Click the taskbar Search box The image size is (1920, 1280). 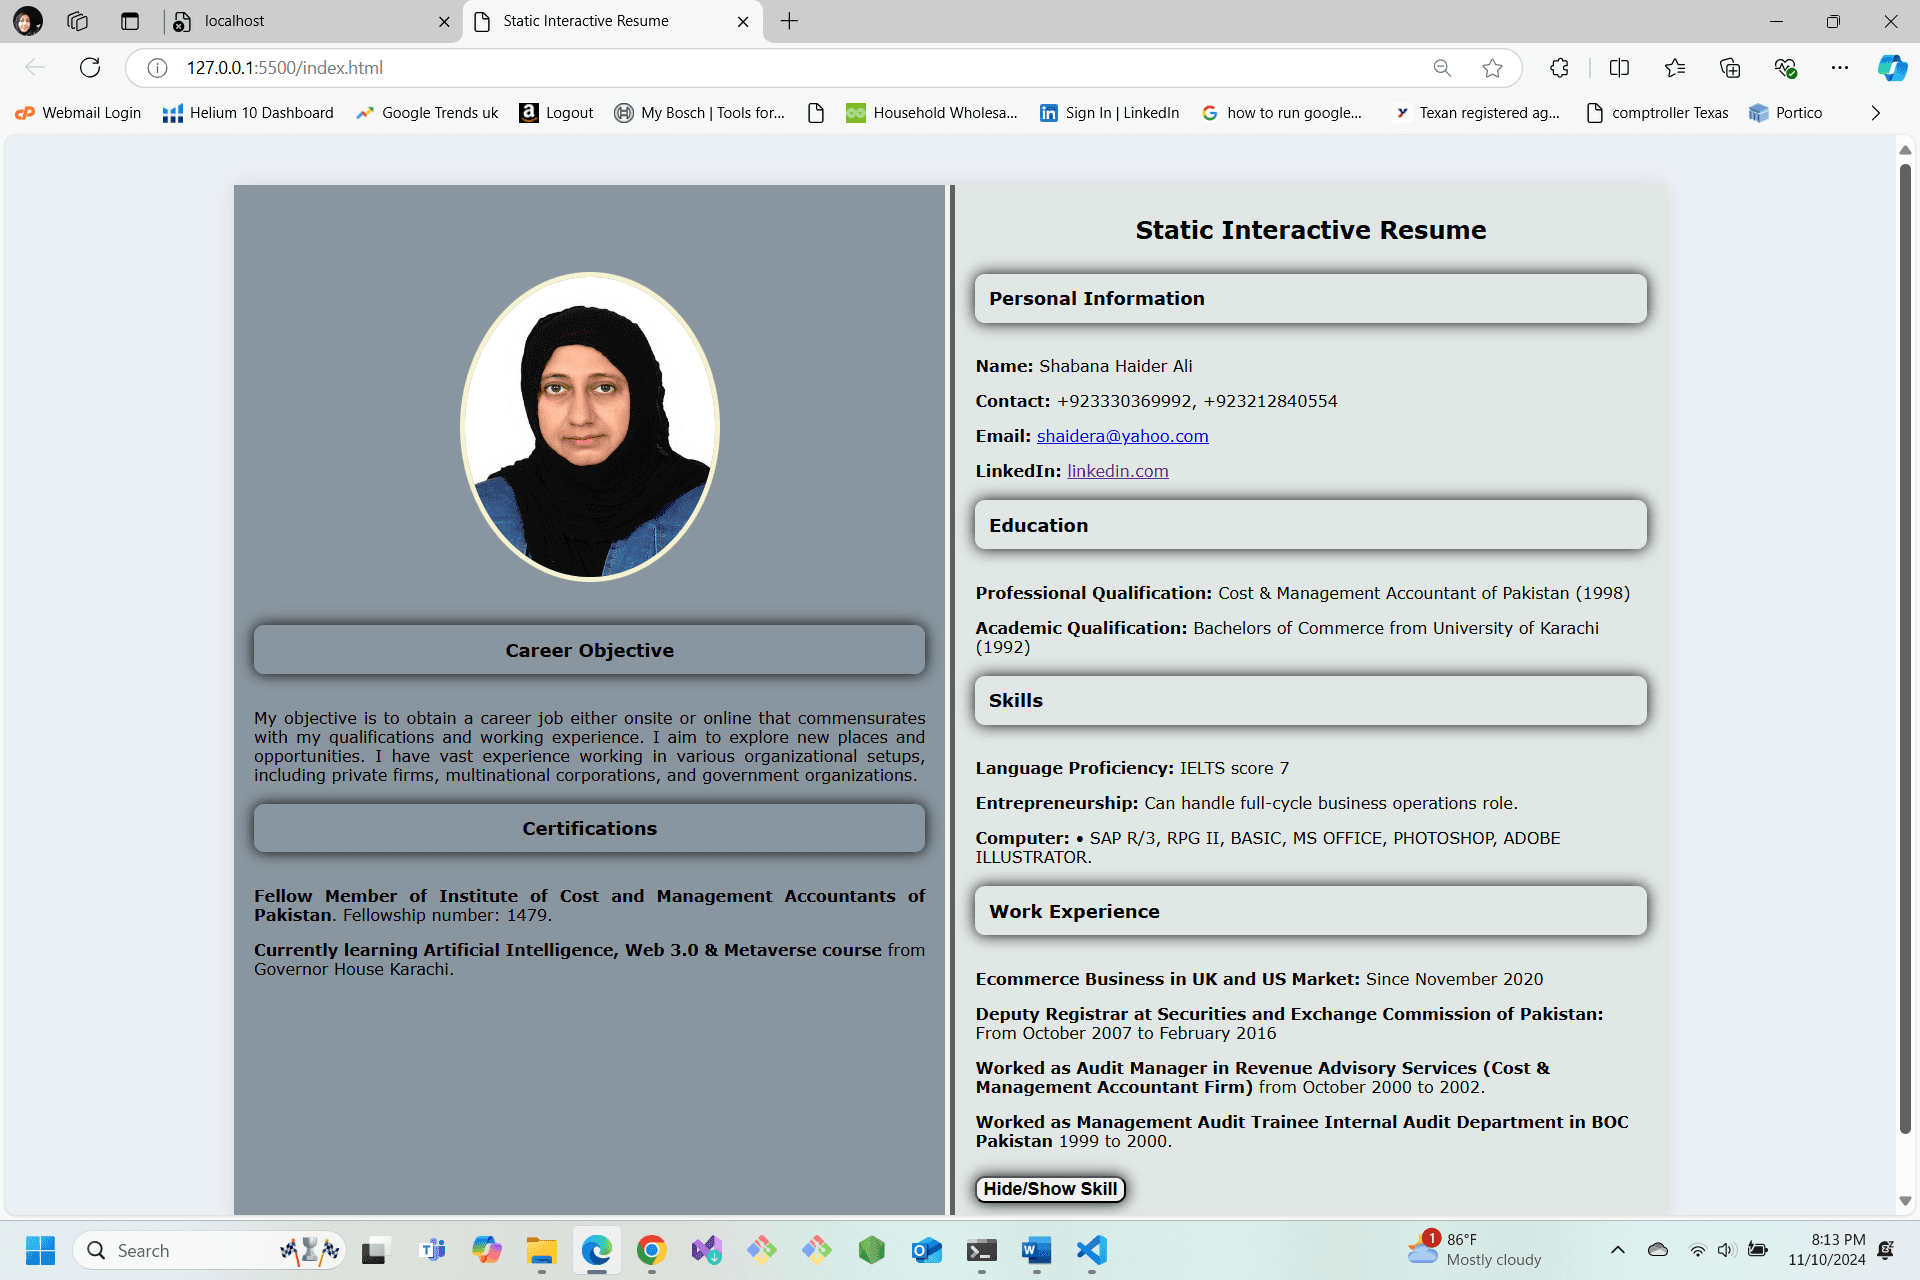[x=210, y=1250]
